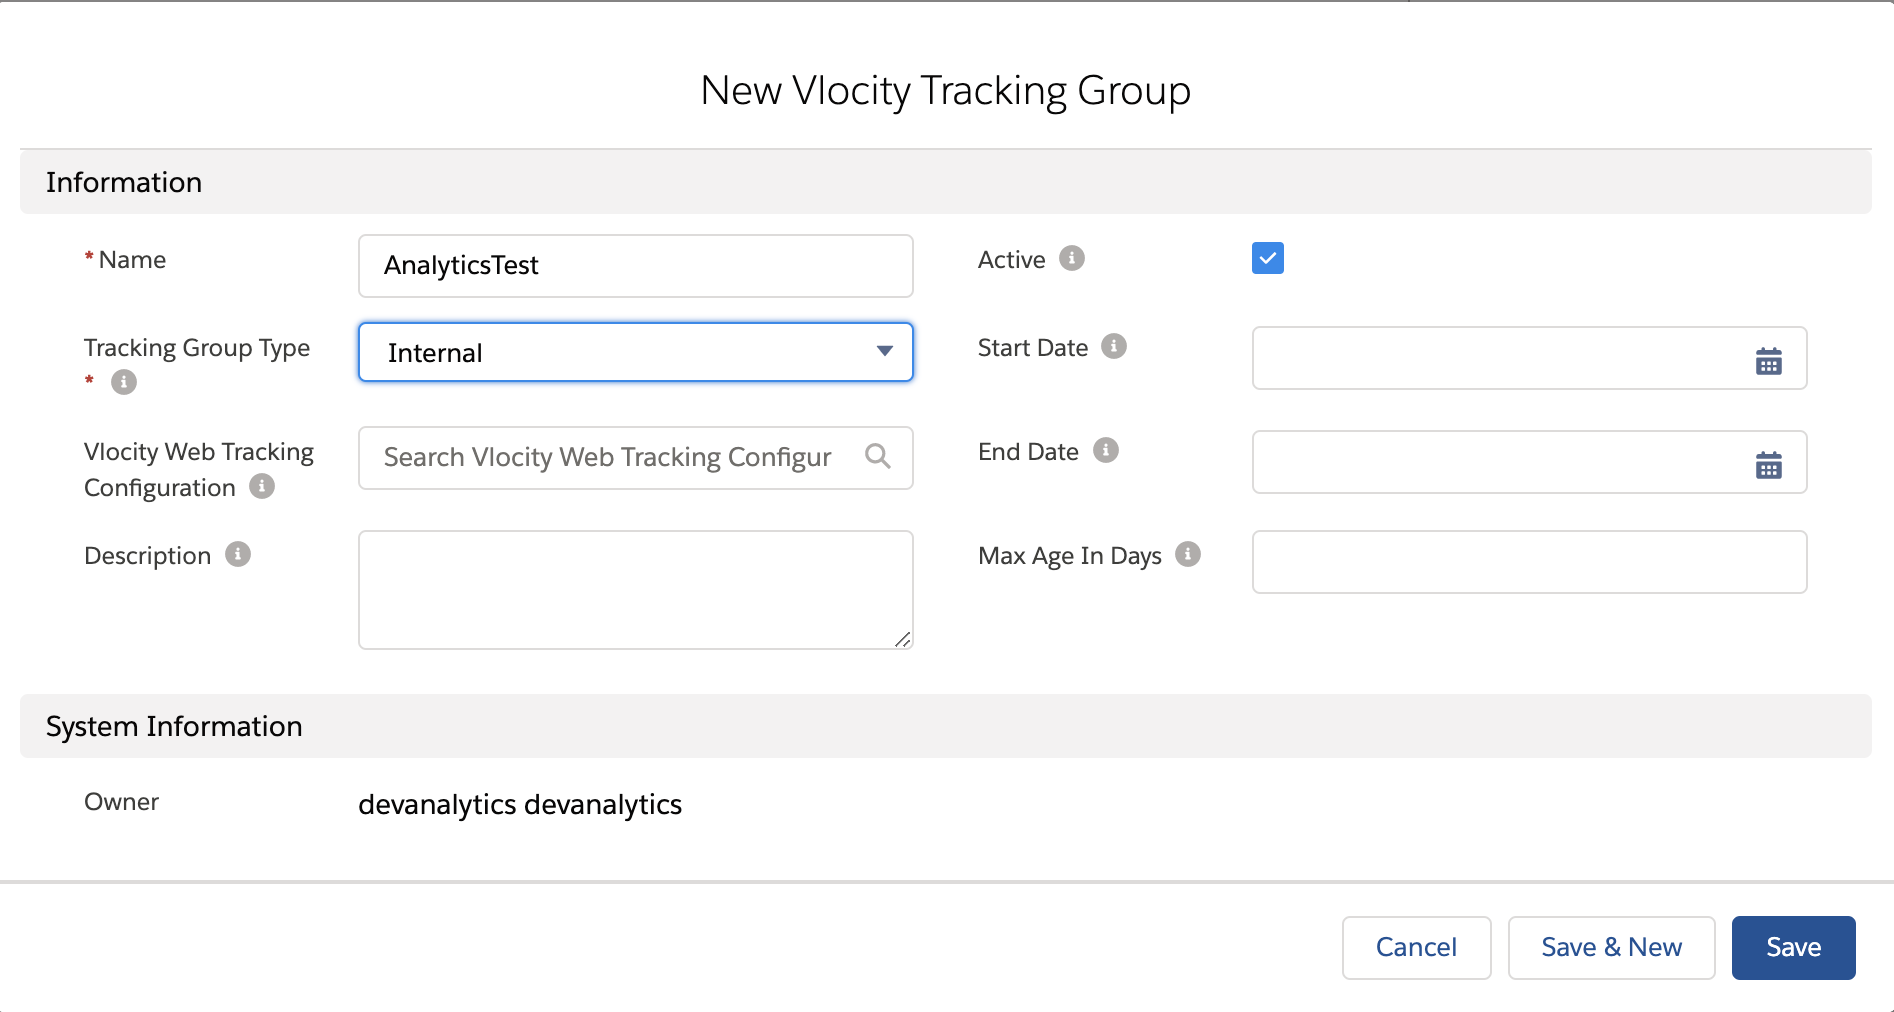Click the search magnifier in the Web Tracking lookup

point(878,456)
